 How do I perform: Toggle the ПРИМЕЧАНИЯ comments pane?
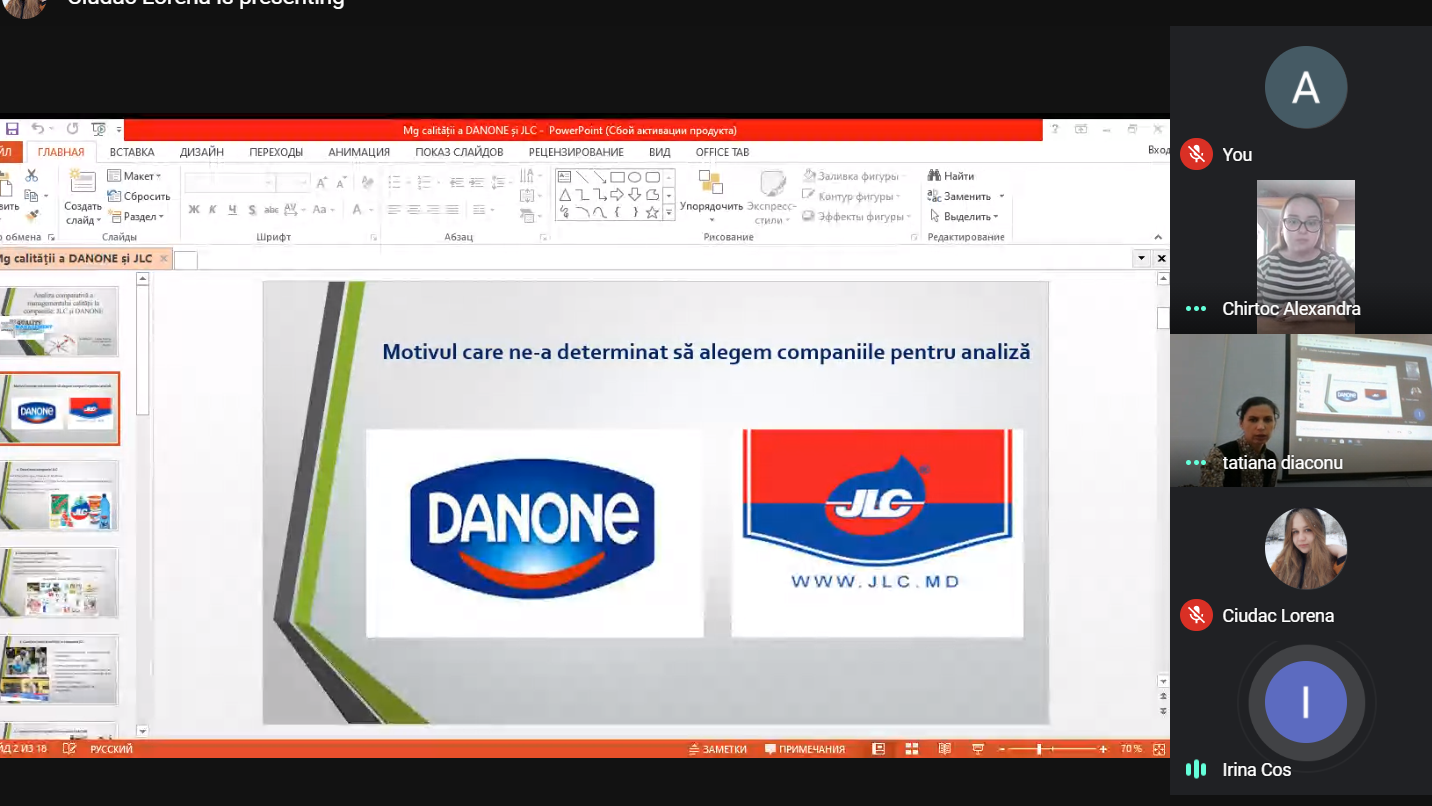pos(804,749)
